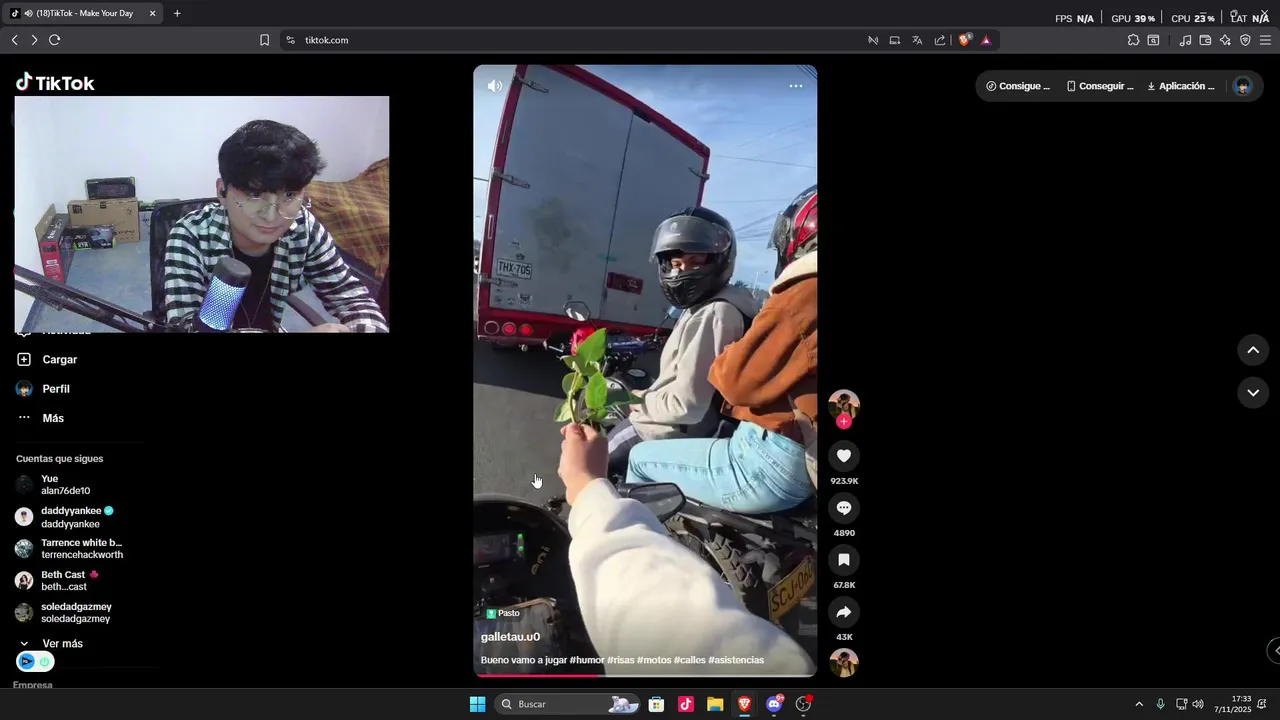Click the Consigue... button in the header
This screenshot has width=1280, height=720.
point(1018,86)
